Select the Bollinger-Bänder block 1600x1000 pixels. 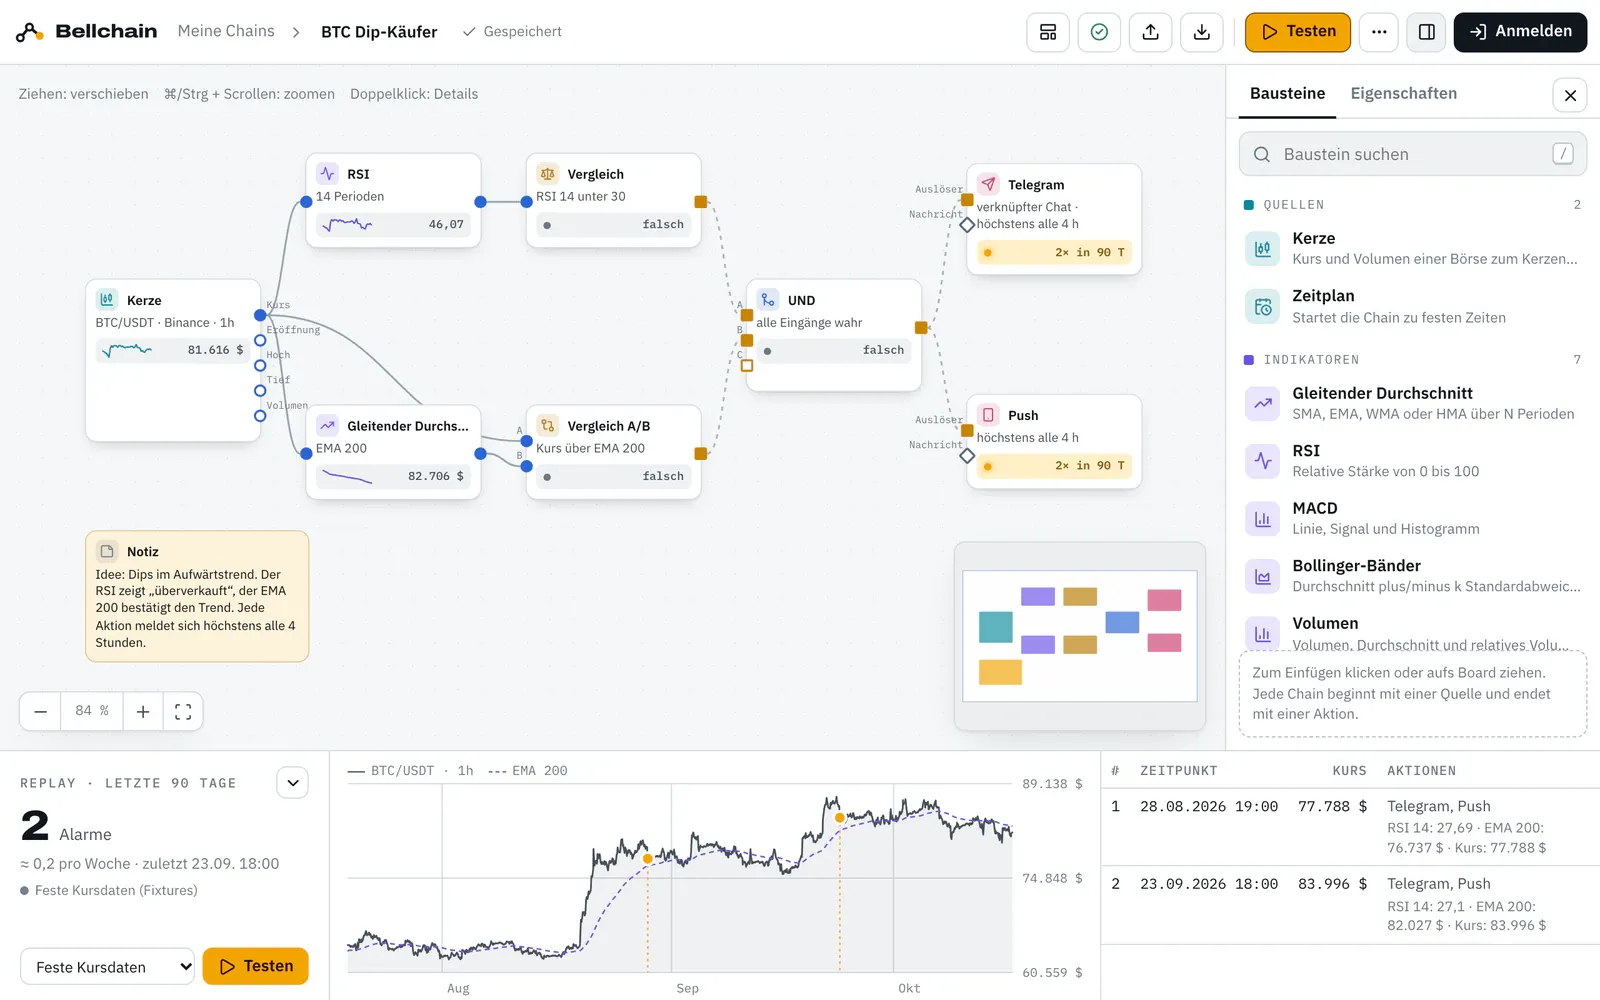click(1413, 576)
